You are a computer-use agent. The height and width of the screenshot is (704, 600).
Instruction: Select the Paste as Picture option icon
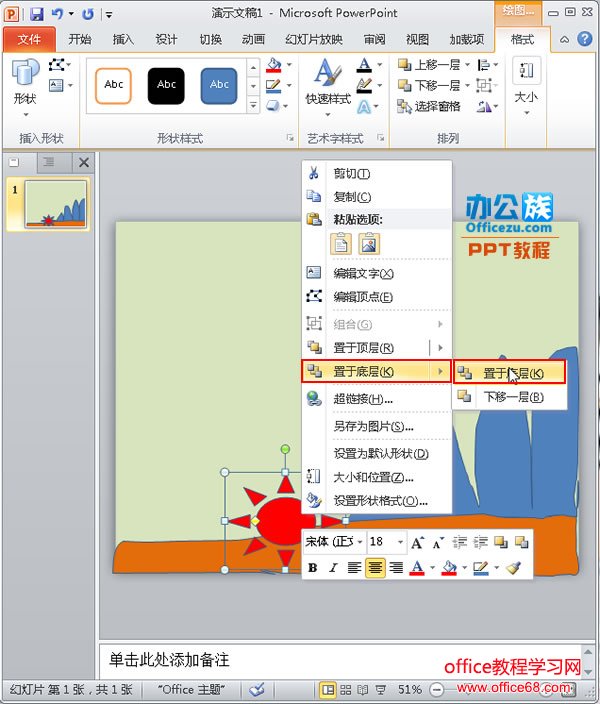tap(369, 244)
